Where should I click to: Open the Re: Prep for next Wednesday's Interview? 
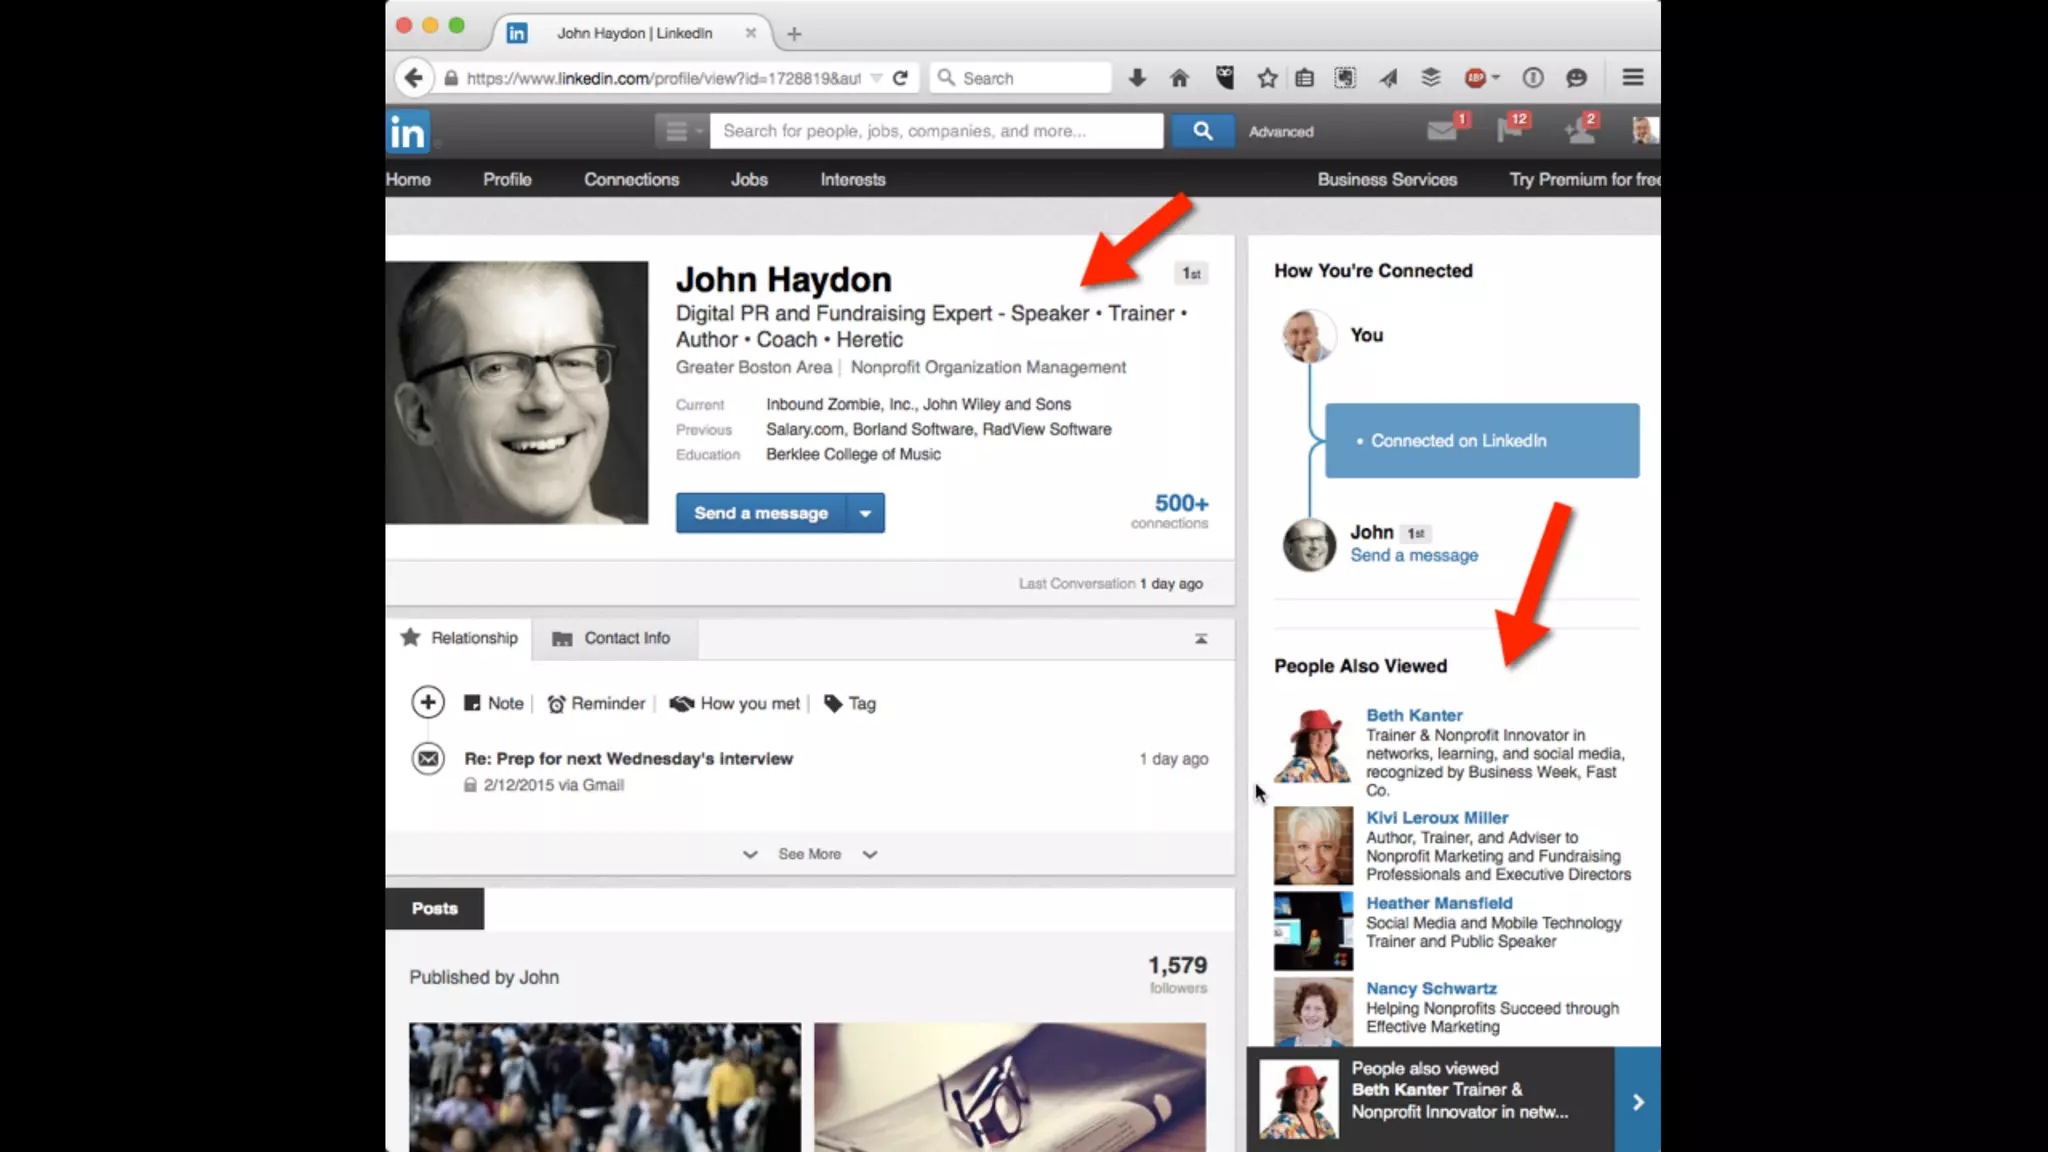pyautogui.click(x=629, y=759)
